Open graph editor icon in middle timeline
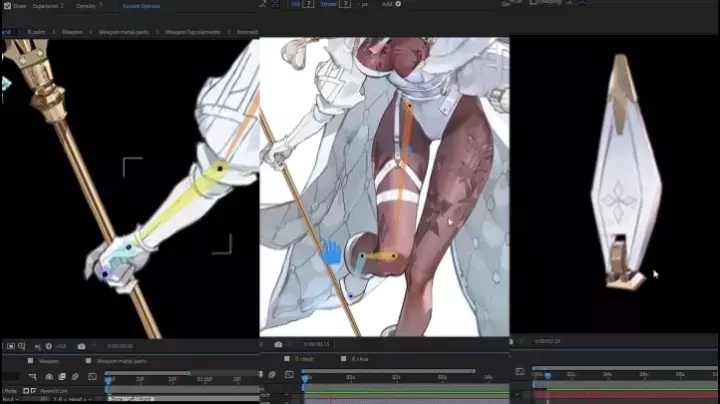Image resolution: width=720 pixels, height=404 pixels. (x=289, y=375)
